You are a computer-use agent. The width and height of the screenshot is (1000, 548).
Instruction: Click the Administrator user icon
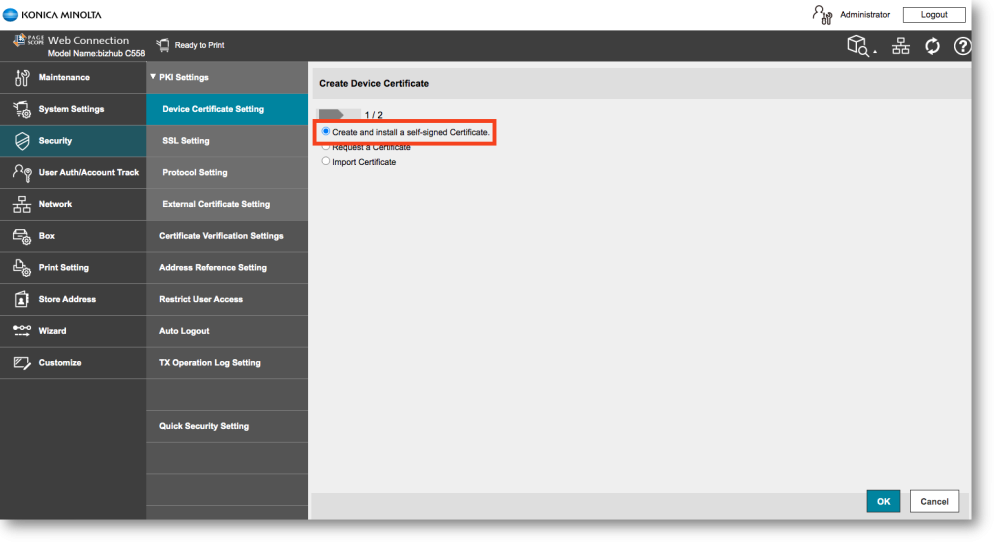point(822,15)
